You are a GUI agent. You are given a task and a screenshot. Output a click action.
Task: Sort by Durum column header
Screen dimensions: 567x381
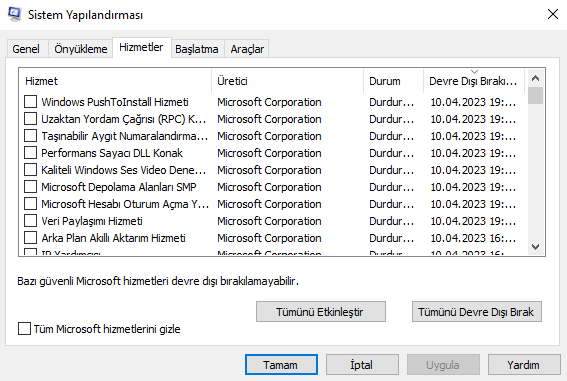pos(393,81)
